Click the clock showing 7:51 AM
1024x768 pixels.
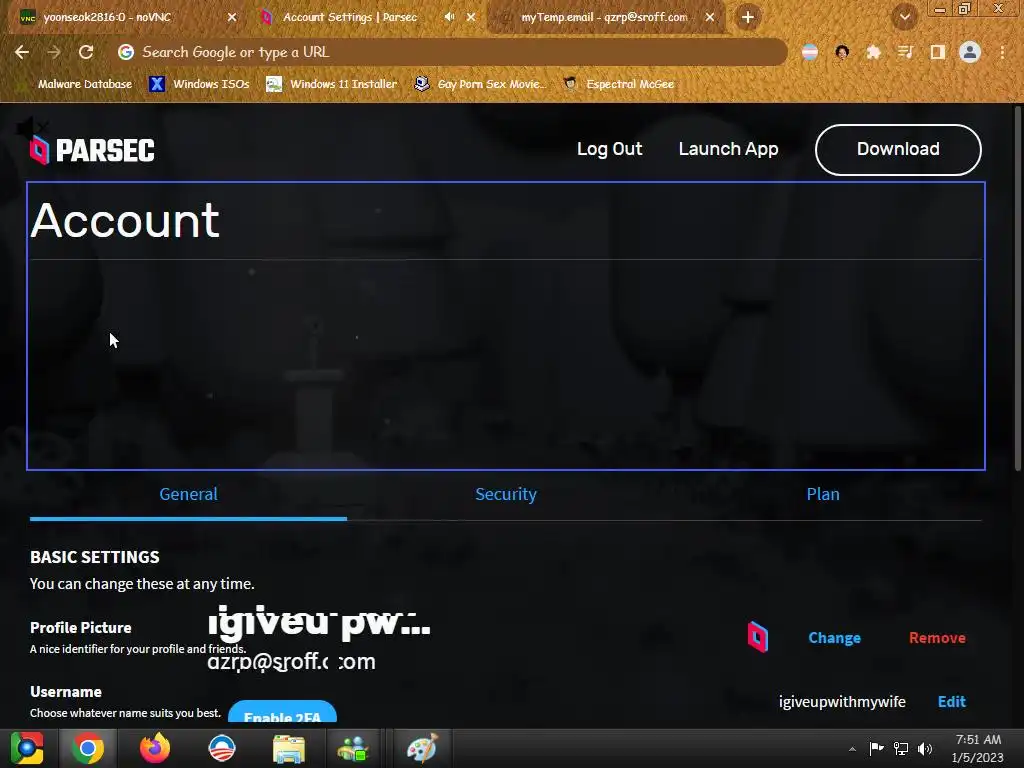[x=978, y=748]
